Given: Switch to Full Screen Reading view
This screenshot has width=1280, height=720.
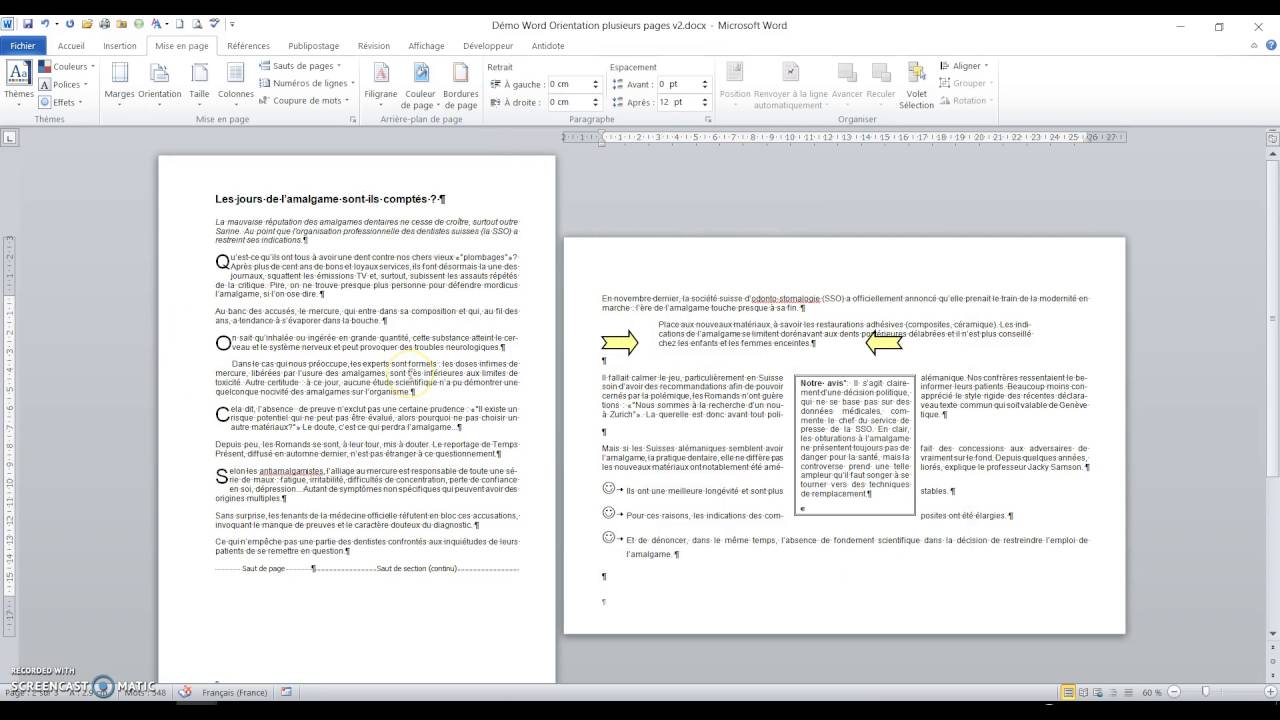Looking at the screenshot, I should [x=1084, y=692].
